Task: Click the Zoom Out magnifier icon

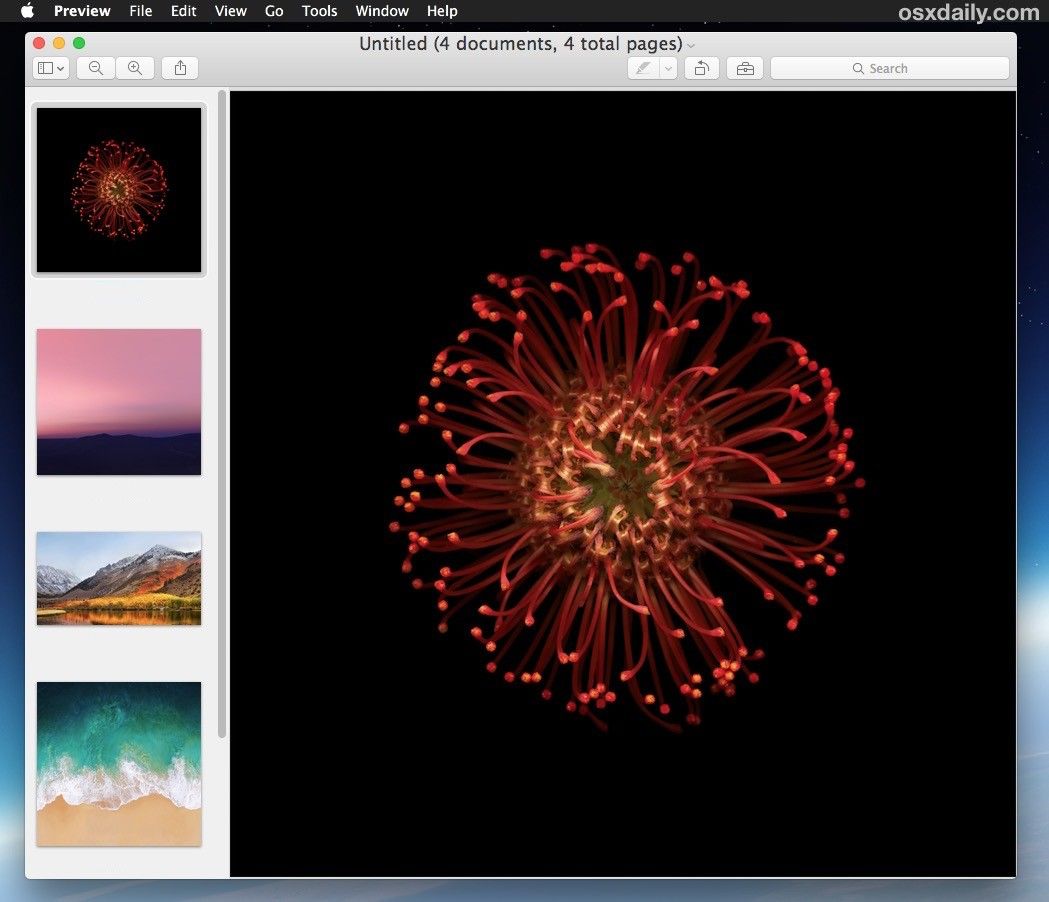Action: coord(96,68)
